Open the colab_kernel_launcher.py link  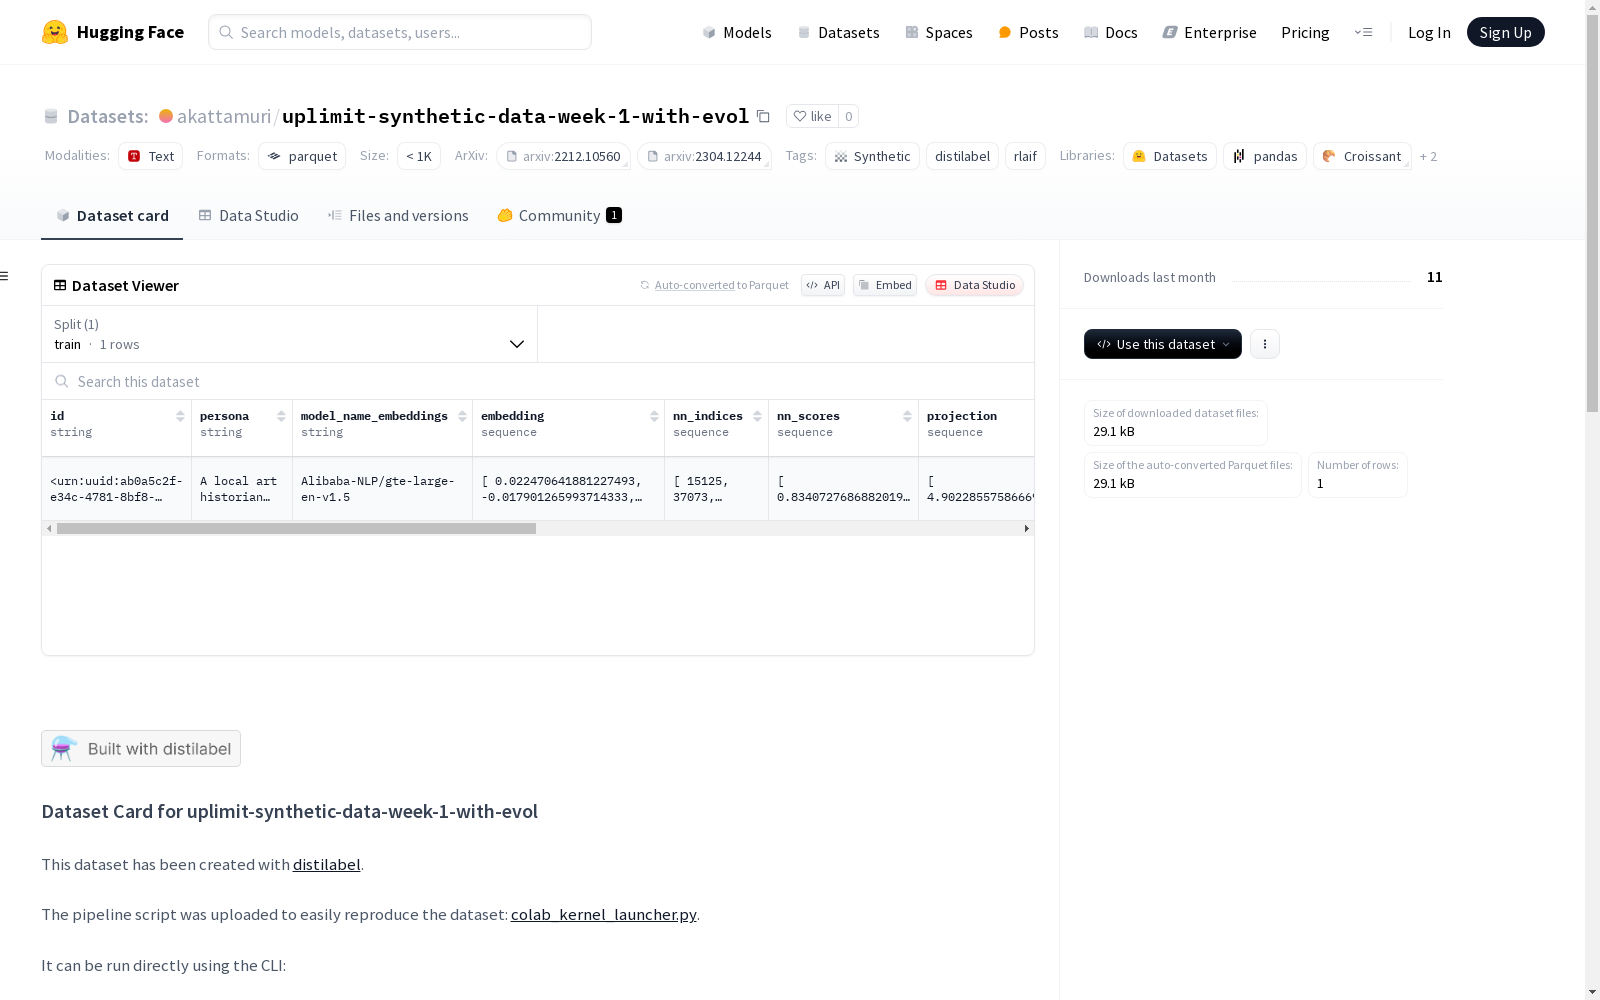point(603,914)
